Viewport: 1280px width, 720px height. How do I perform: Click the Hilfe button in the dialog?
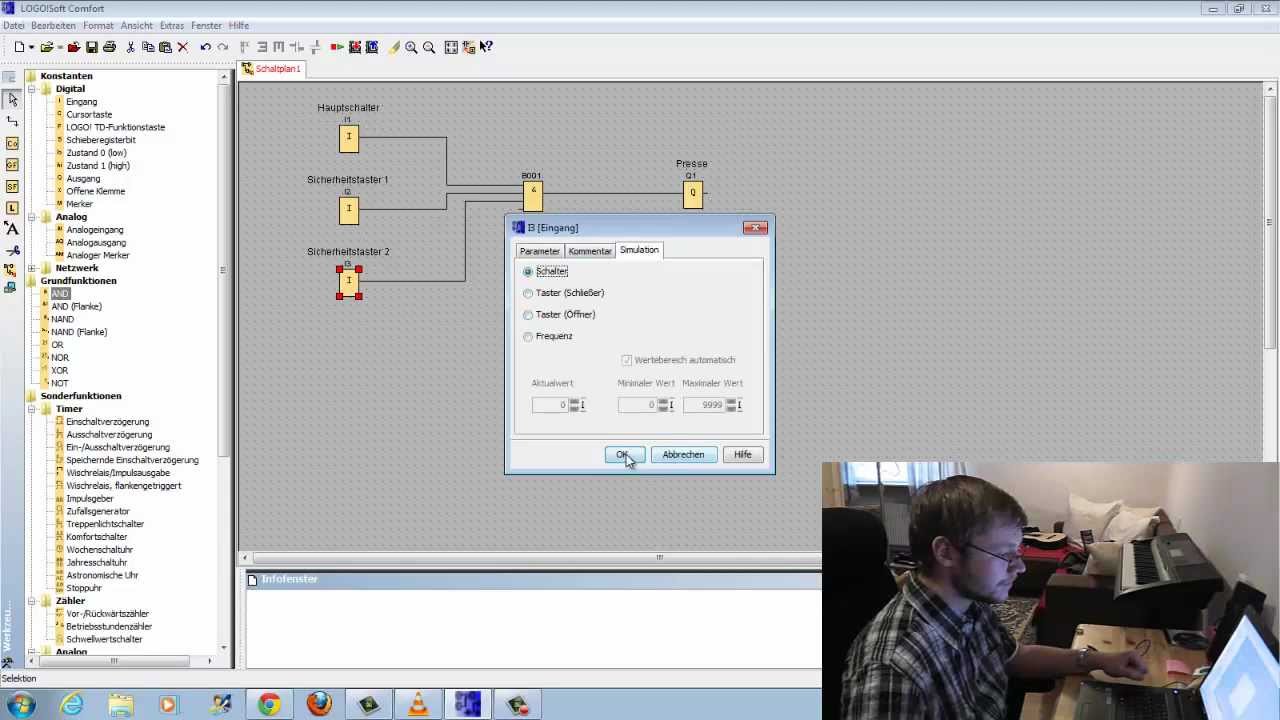point(742,454)
